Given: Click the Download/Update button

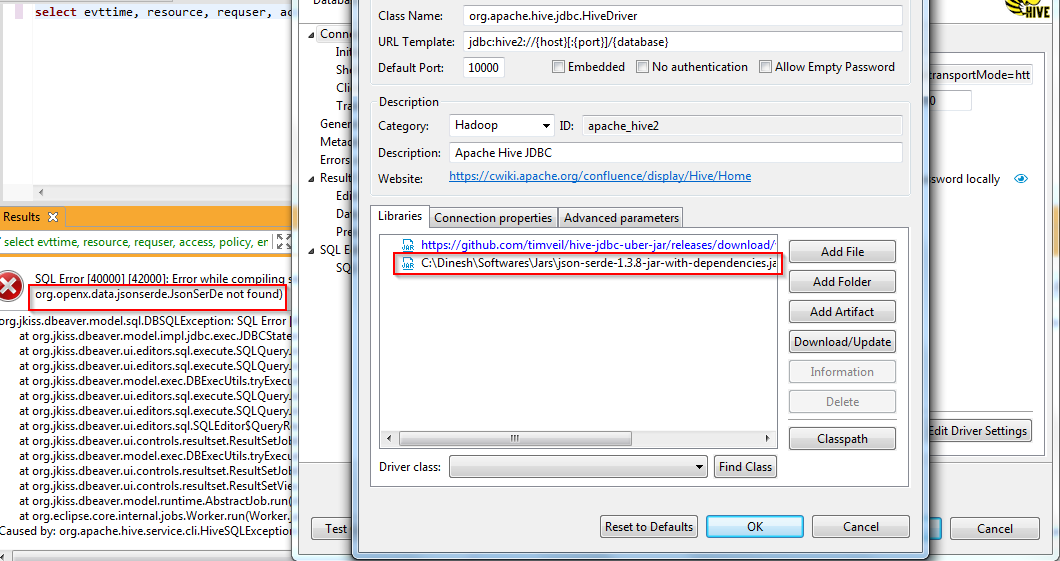Looking at the screenshot, I should coord(842,341).
